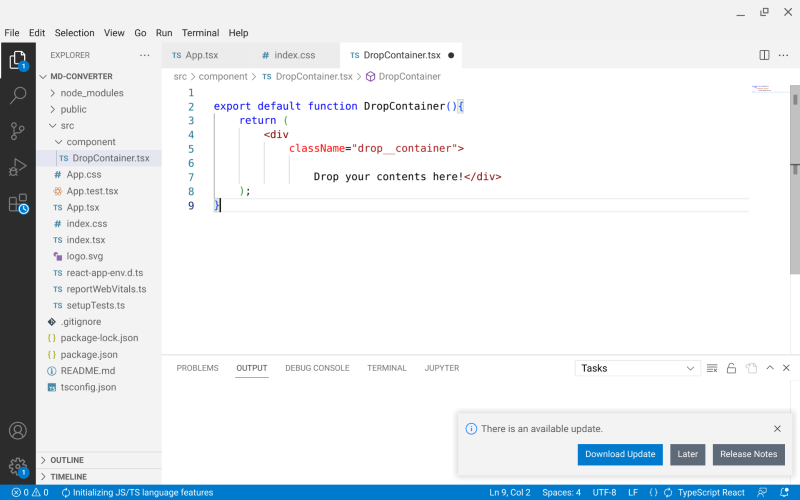Viewport: 800px width, 500px height.
Task: Open the Terminal menu
Action: 201,33
